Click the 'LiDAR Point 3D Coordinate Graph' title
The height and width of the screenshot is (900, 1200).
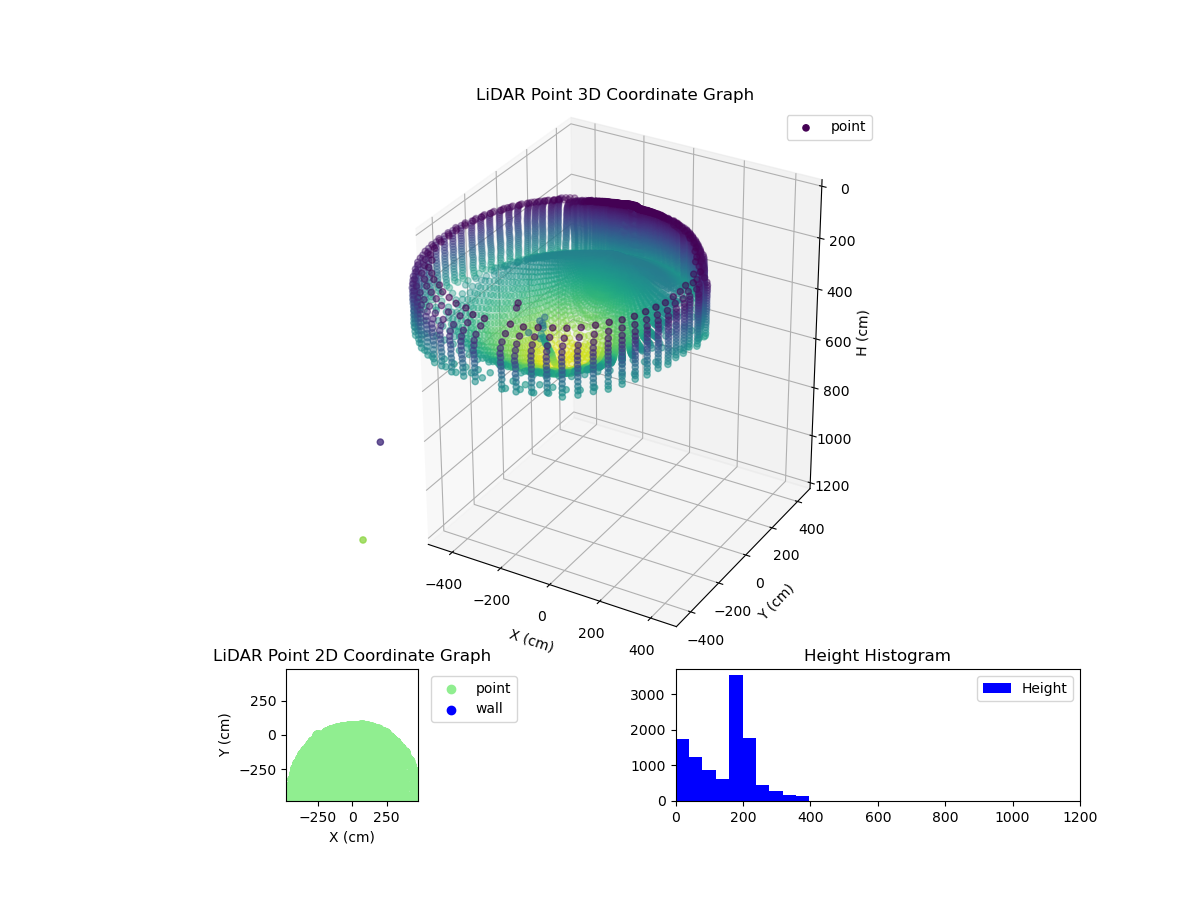[x=615, y=95]
